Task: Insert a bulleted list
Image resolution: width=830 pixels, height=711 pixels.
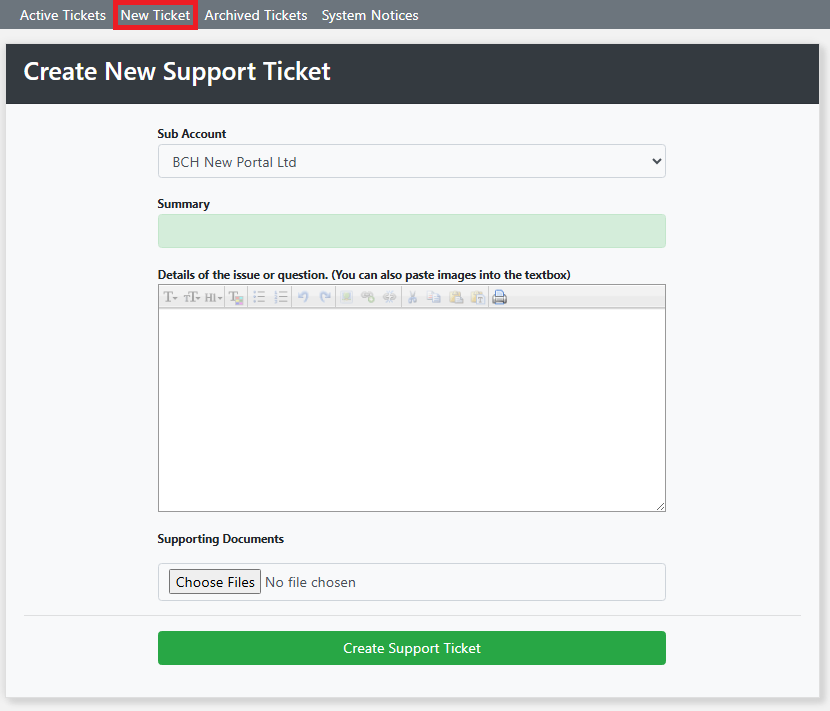Action: [259, 297]
